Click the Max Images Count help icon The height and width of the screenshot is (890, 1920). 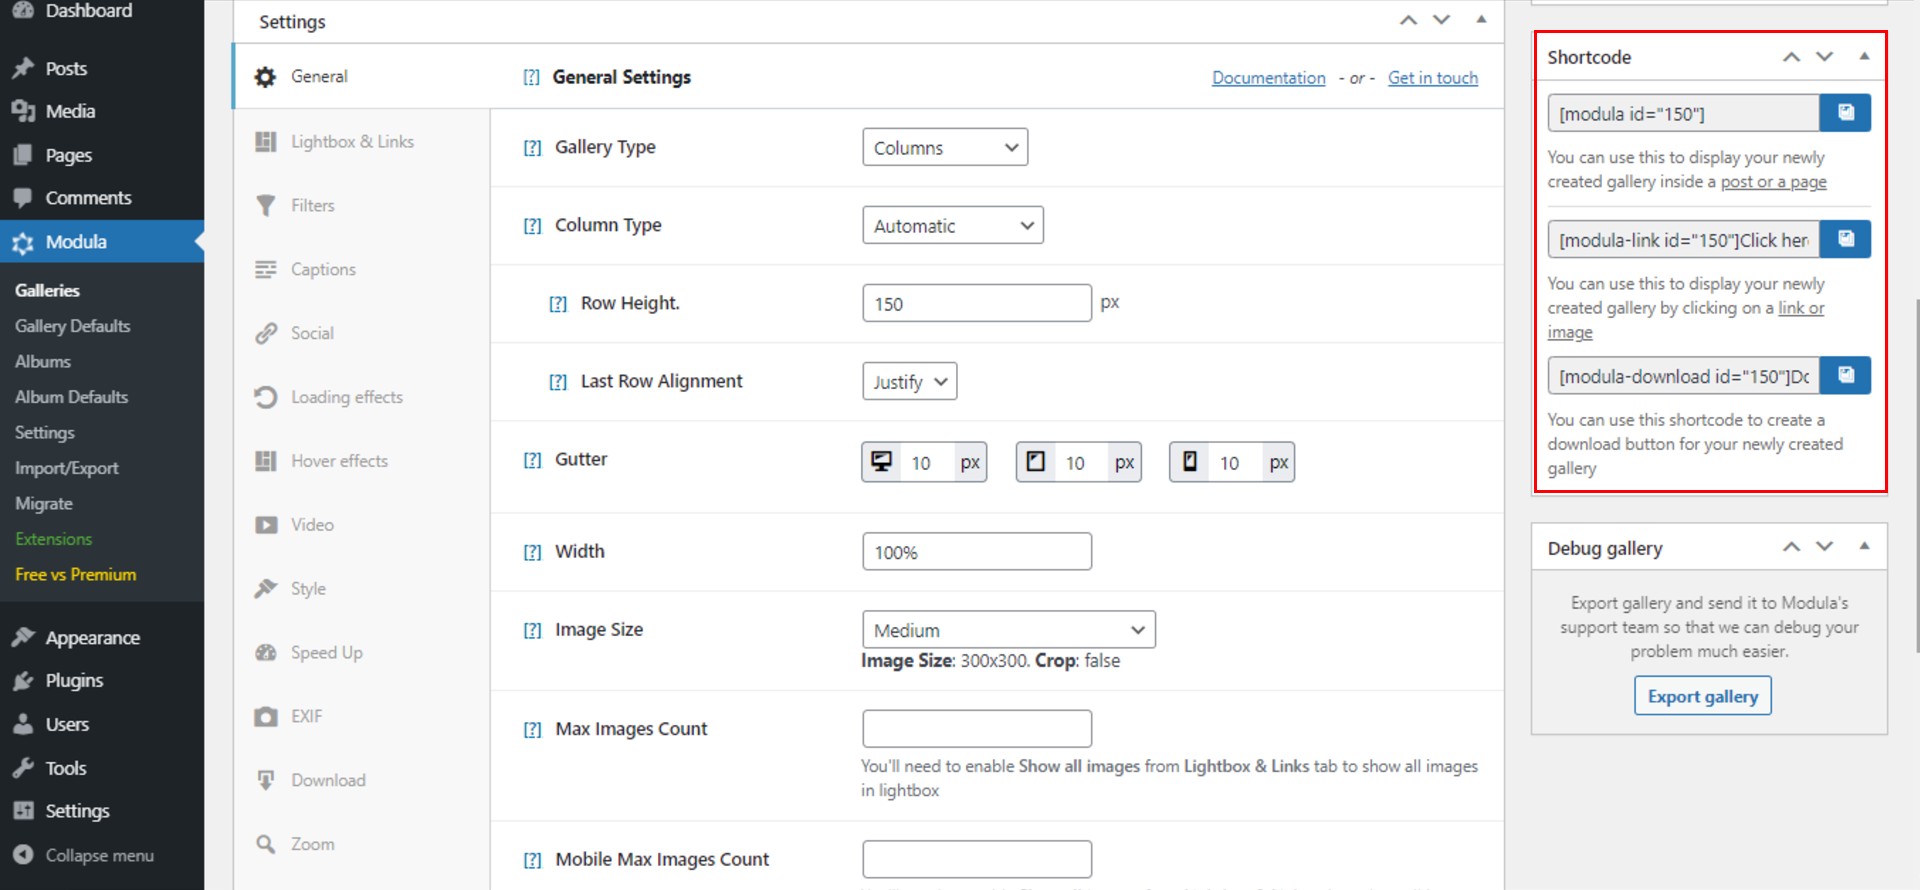tap(532, 730)
